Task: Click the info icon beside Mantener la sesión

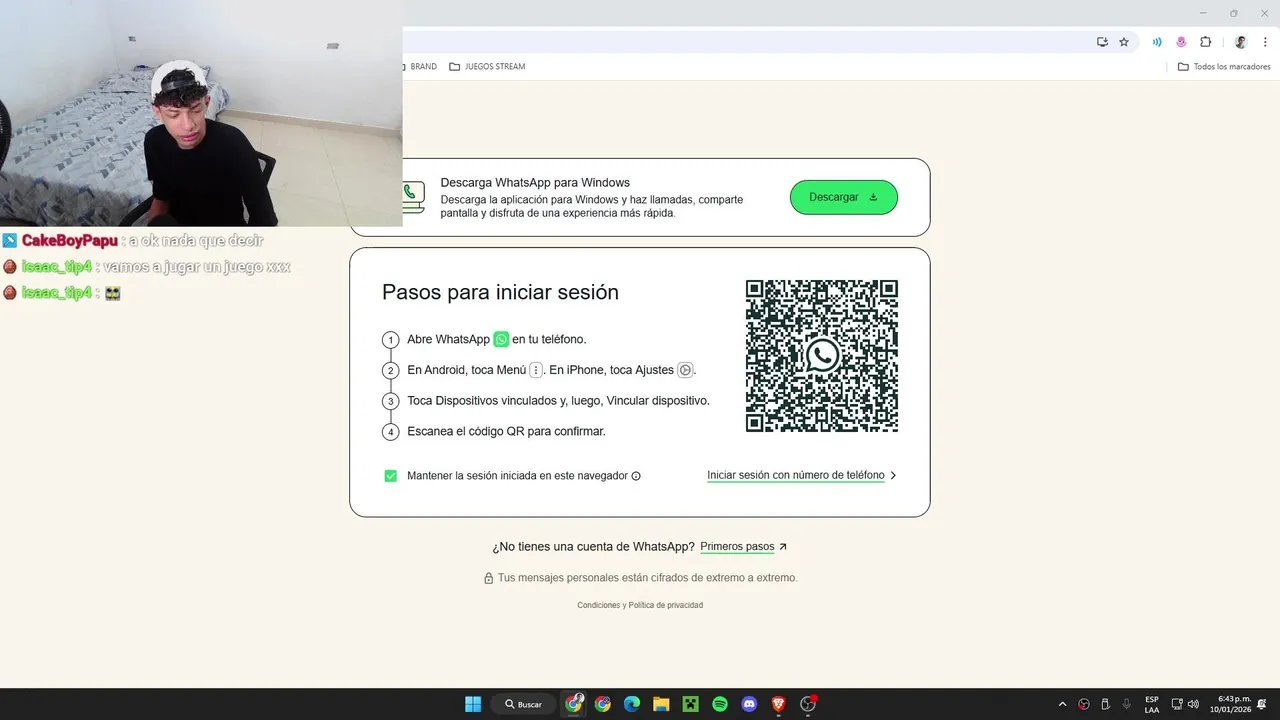Action: click(636, 476)
